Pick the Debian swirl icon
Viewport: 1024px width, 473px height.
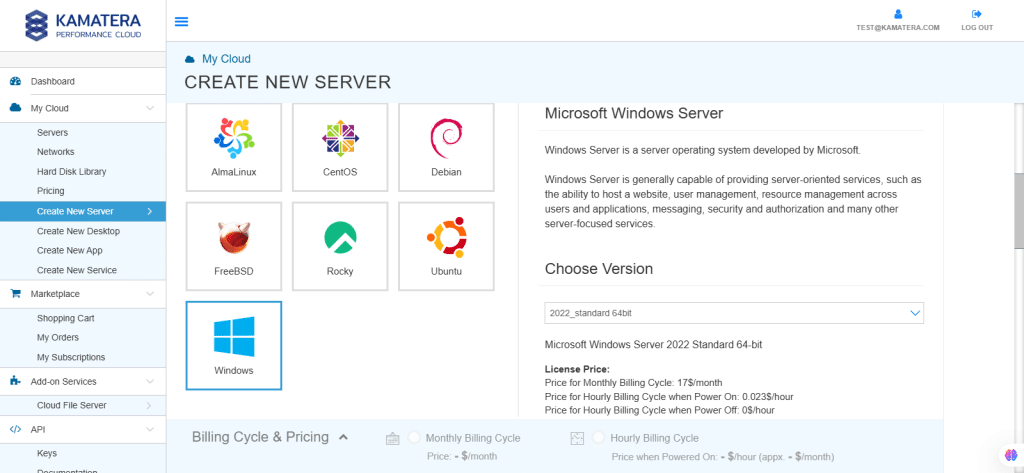(x=446, y=138)
